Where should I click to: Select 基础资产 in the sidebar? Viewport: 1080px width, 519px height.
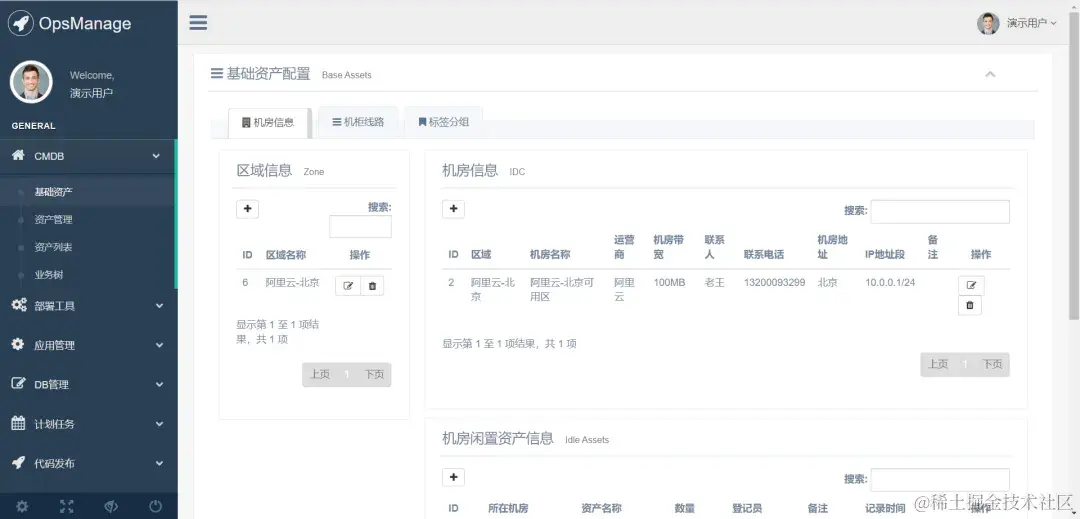click(x=54, y=192)
